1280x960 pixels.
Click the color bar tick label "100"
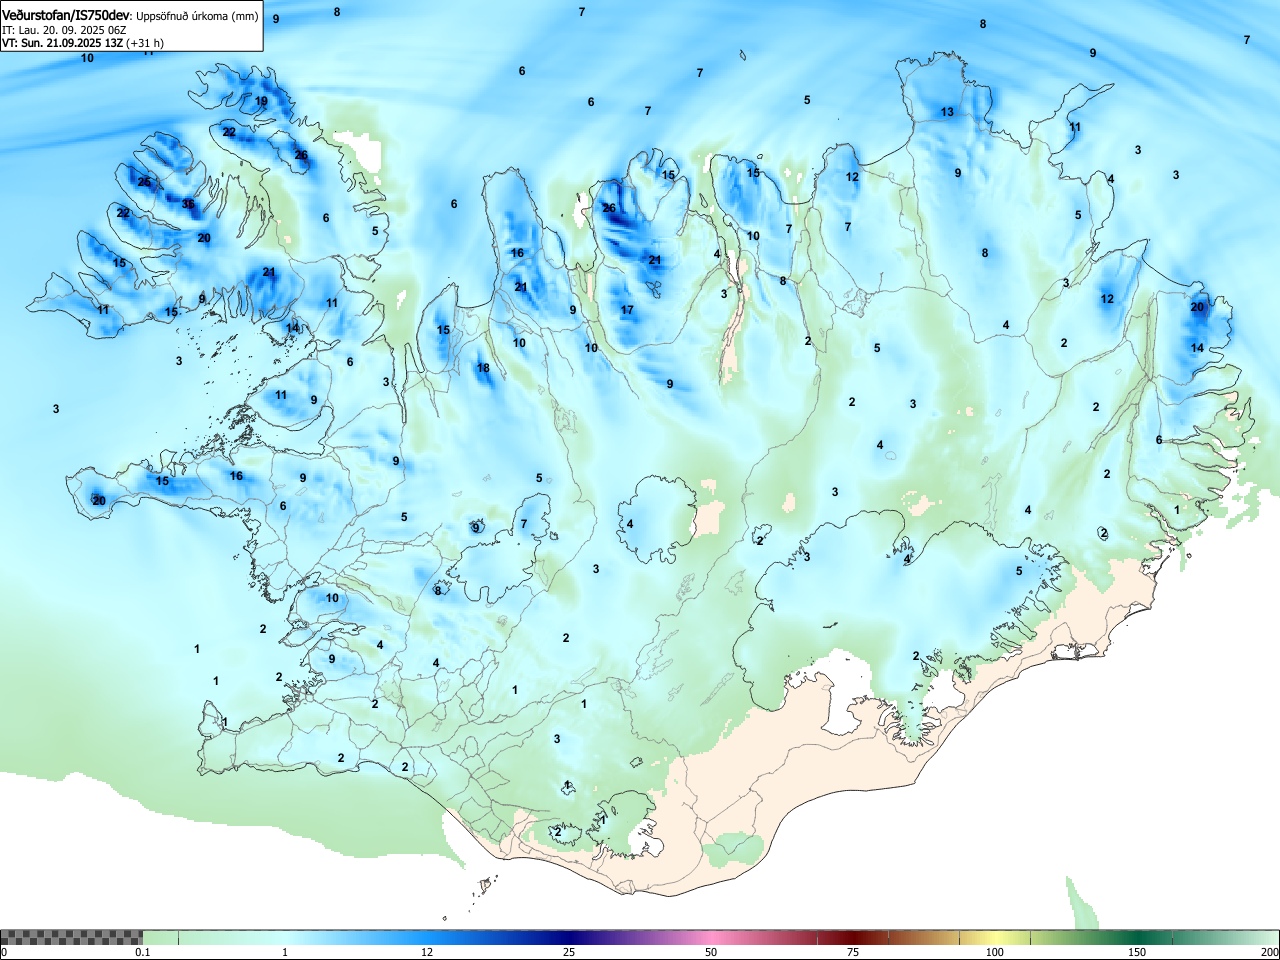coord(995,952)
